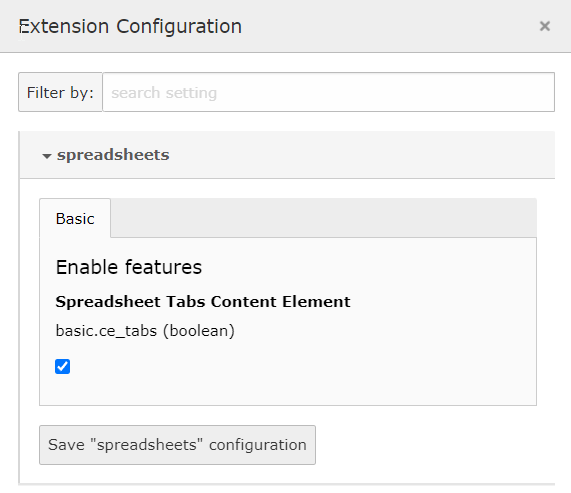Click the small down-triangle before spreadsheets
This screenshot has width=571, height=493.
click(47, 156)
